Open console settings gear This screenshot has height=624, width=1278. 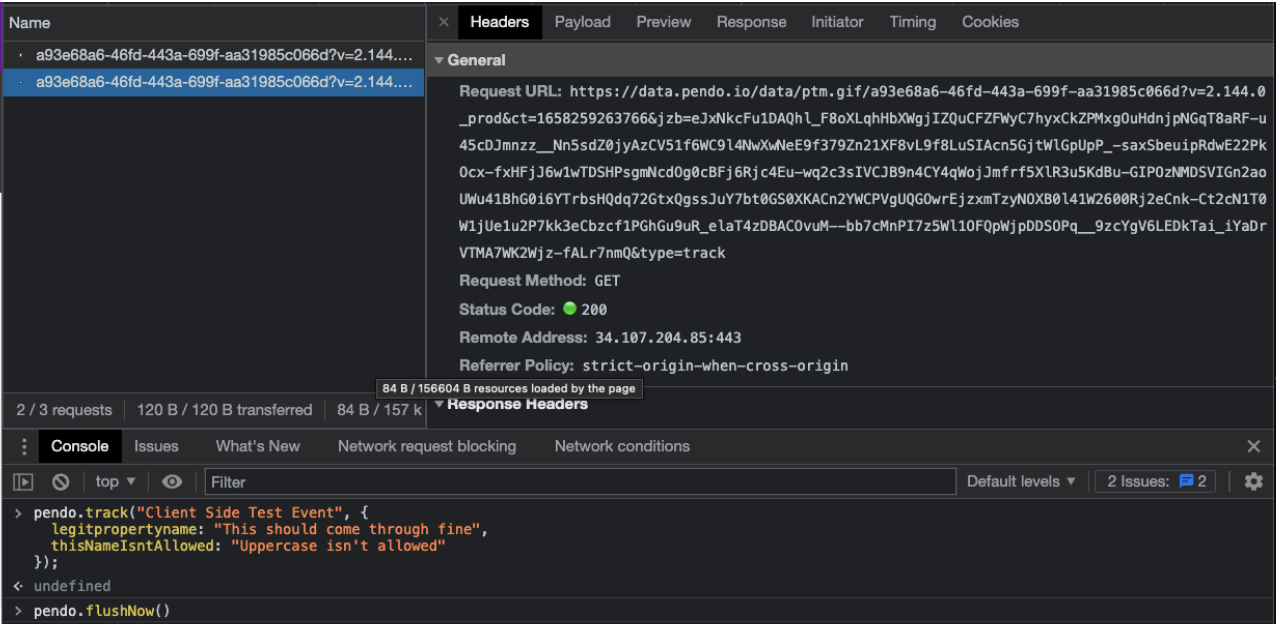tap(1253, 482)
